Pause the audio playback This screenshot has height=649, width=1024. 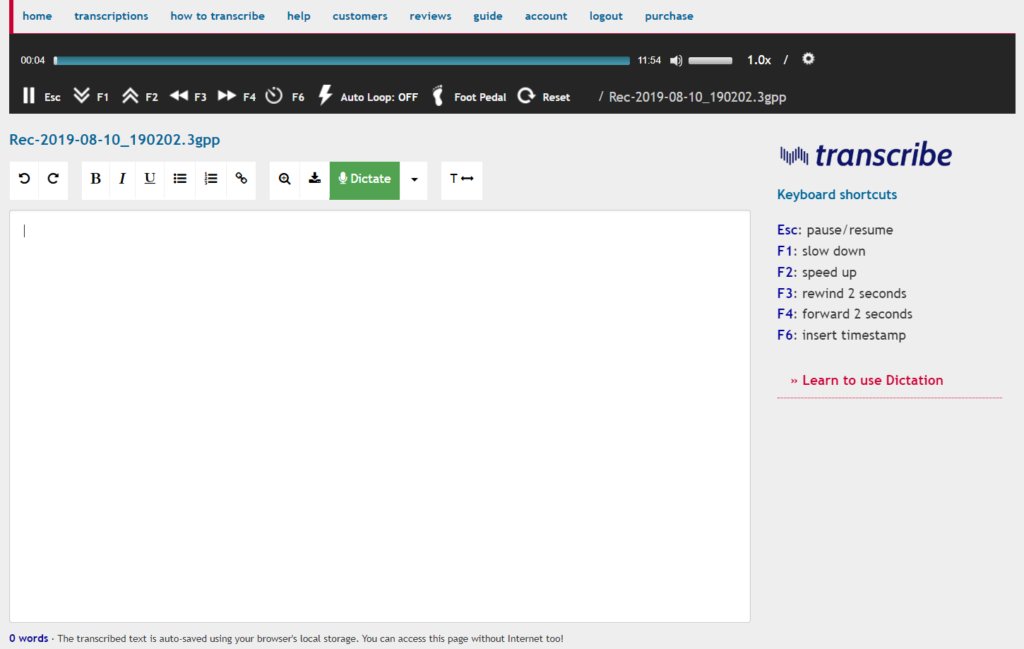tap(29, 96)
